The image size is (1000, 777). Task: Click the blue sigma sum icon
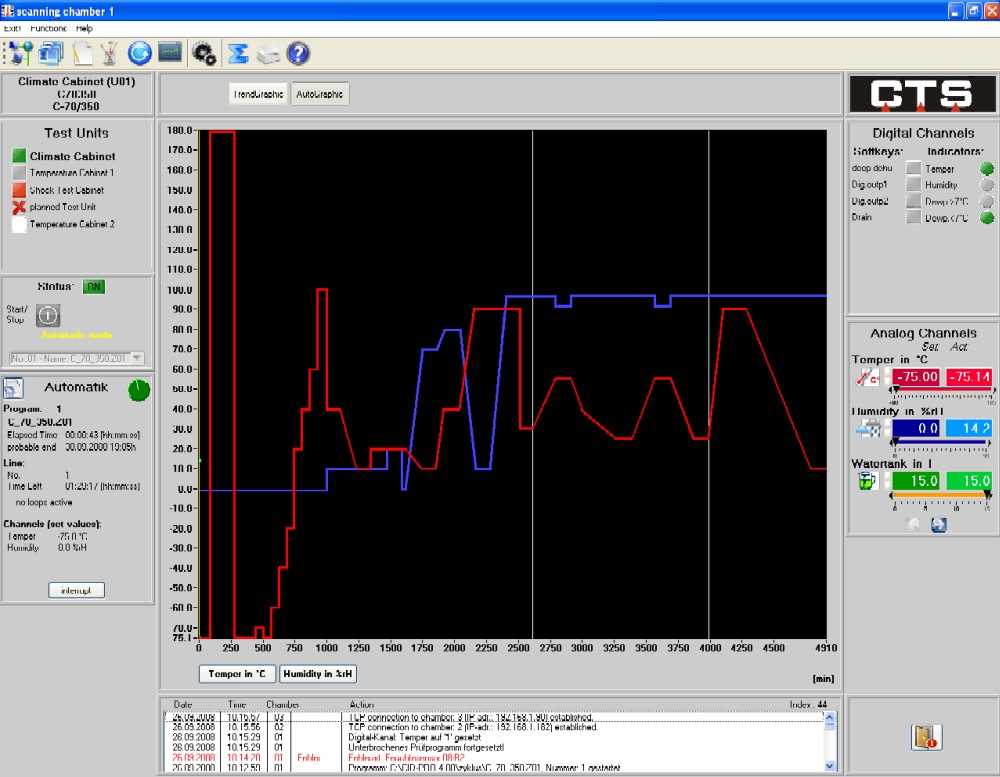pyautogui.click(x=238, y=54)
